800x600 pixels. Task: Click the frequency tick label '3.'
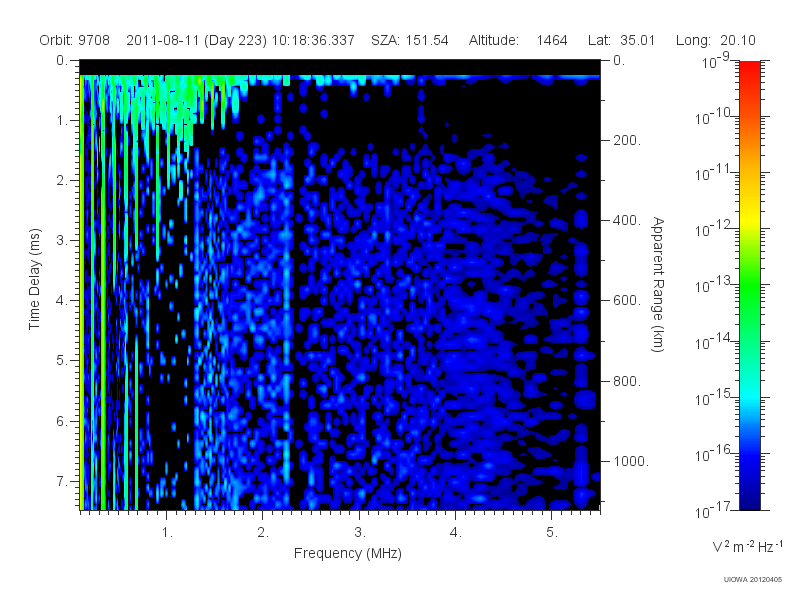[x=360, y=533]
